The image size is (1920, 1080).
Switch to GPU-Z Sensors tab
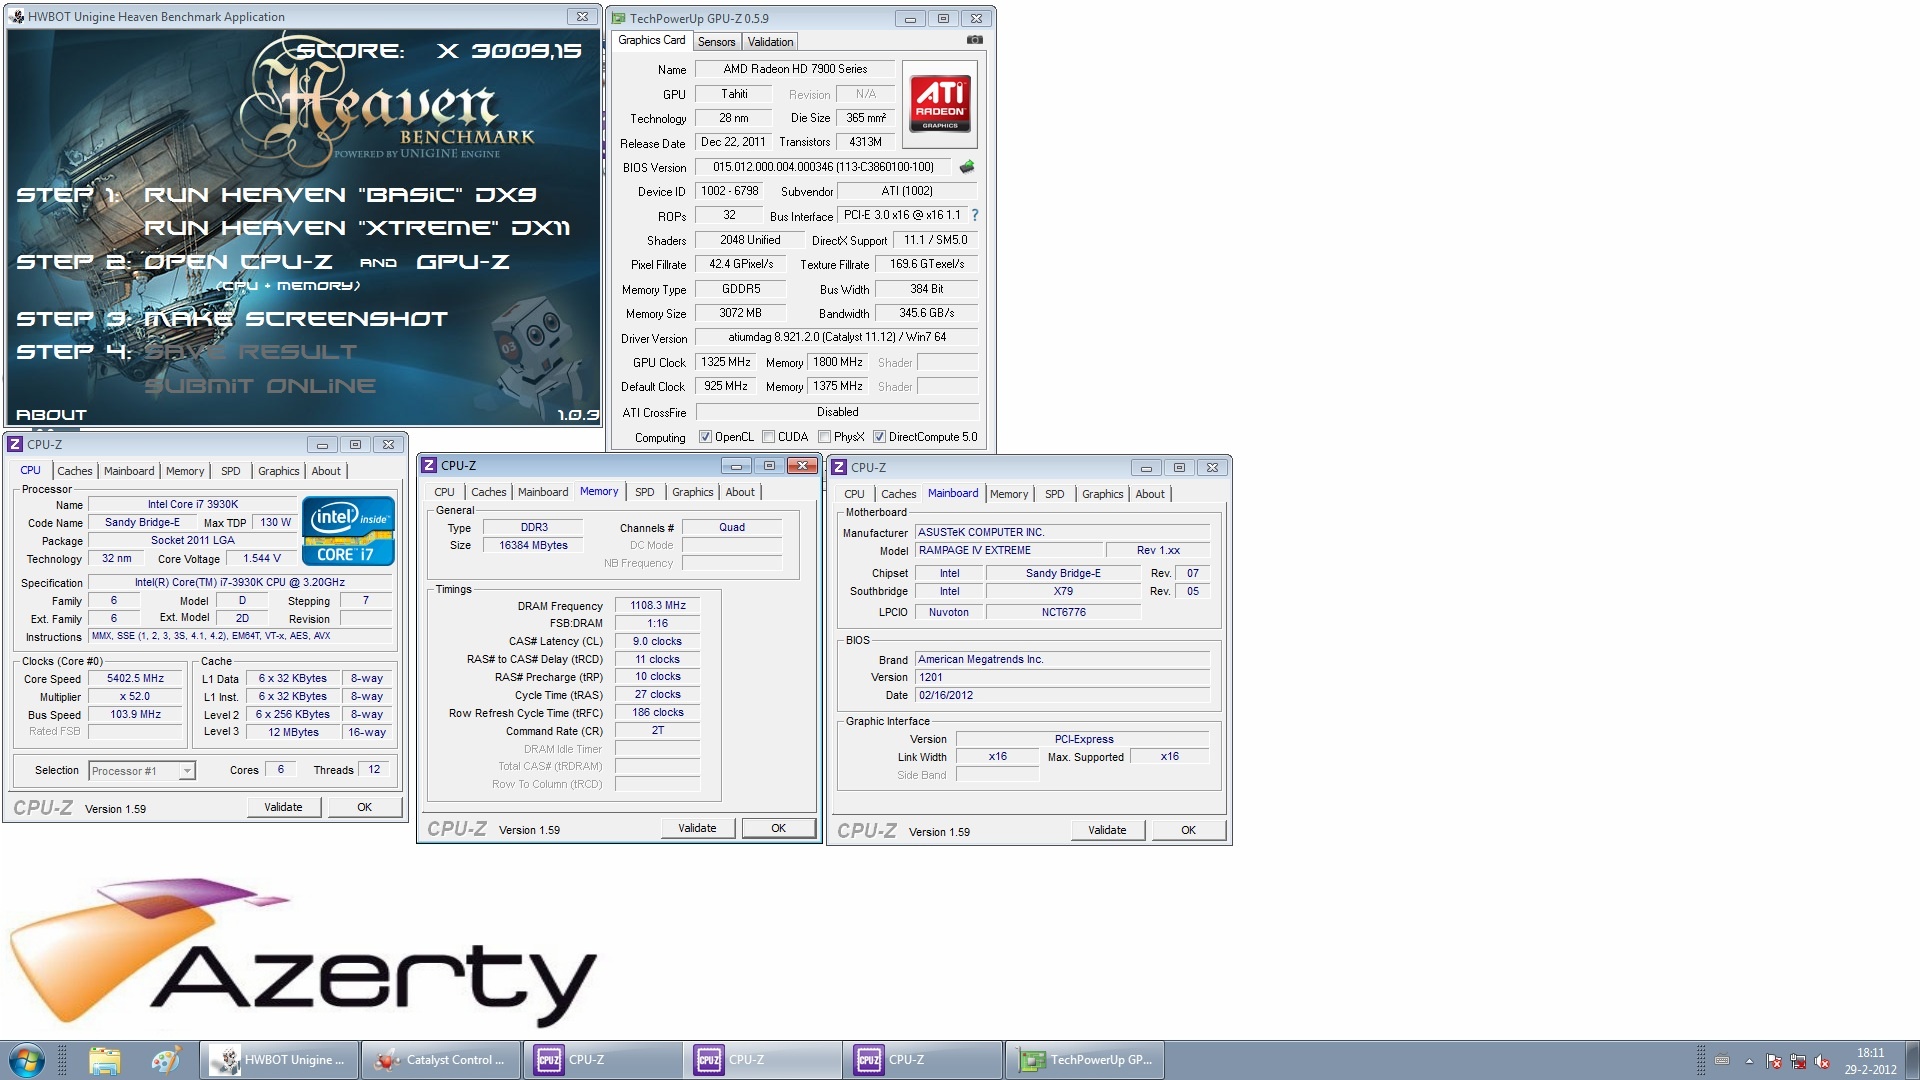716,42
